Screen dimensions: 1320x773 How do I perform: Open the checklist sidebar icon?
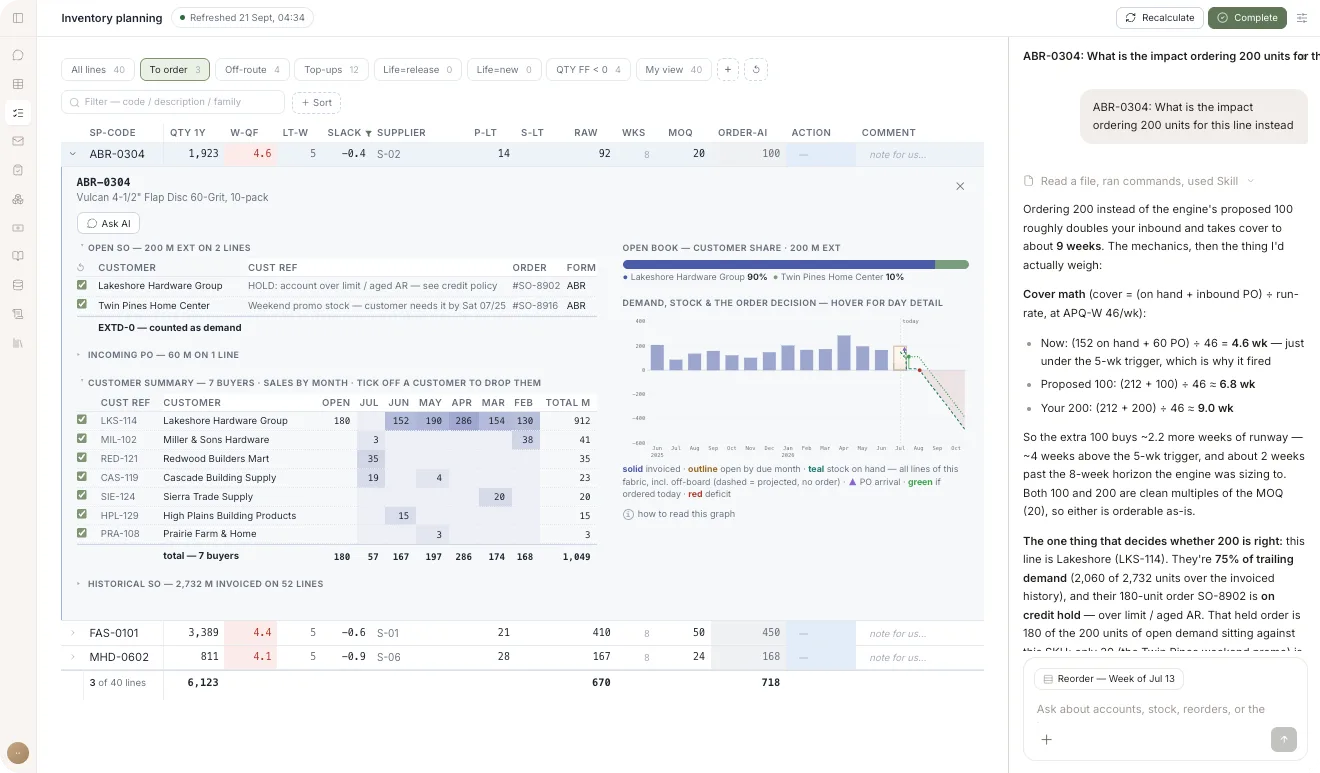click(18, 113)
